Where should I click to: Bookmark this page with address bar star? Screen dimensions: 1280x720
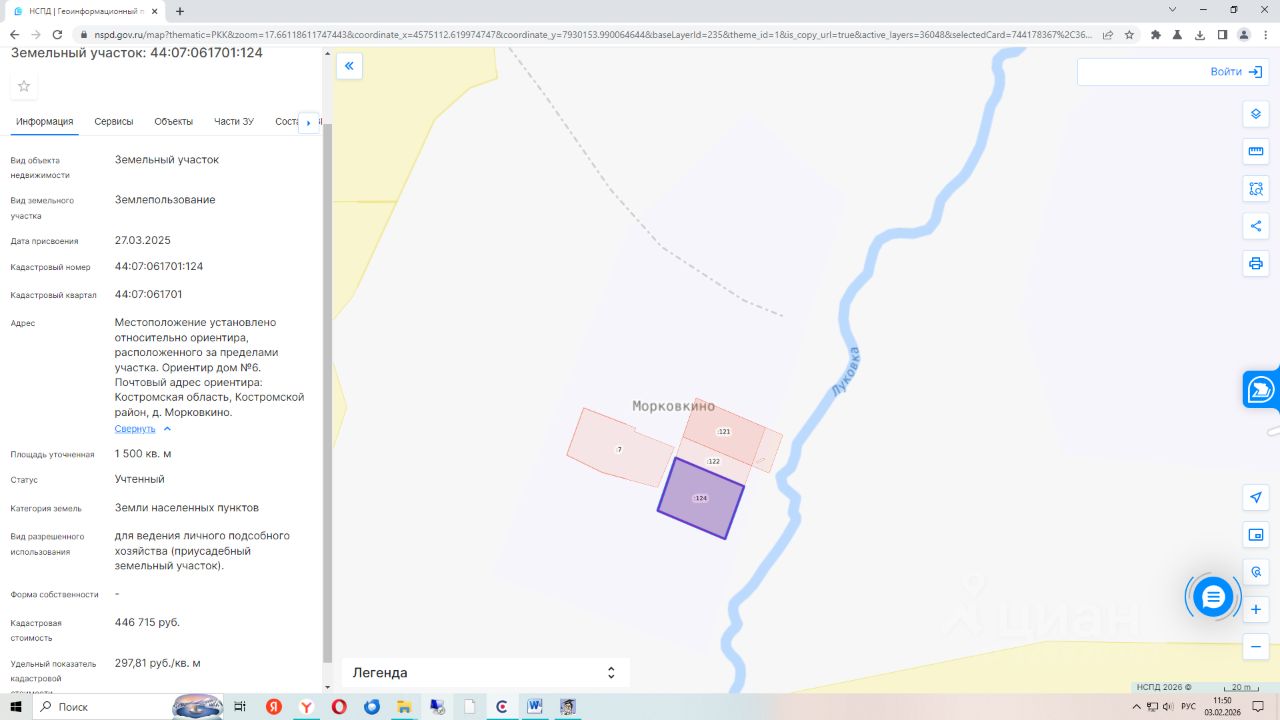[1129, 35]
